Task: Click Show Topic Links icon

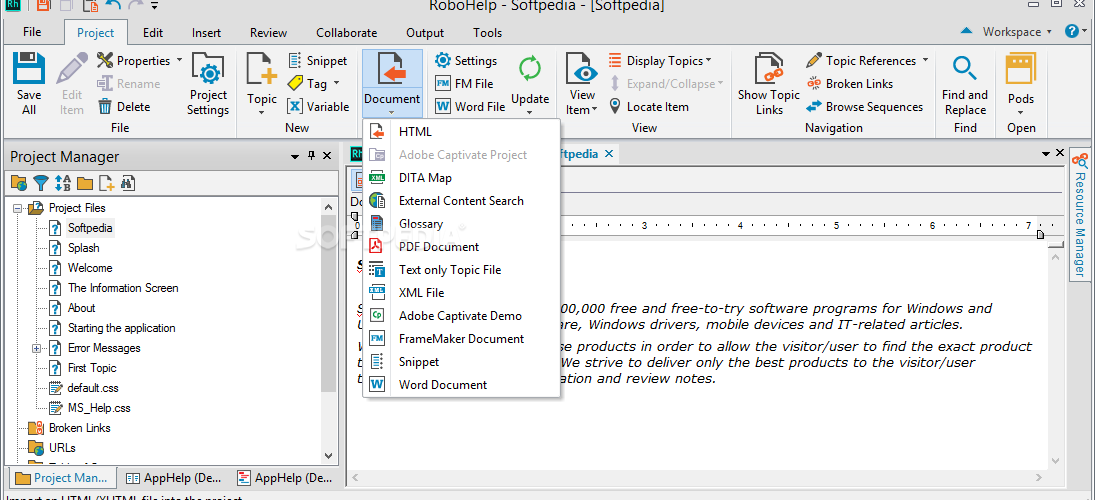Action: tap(769, 68)
